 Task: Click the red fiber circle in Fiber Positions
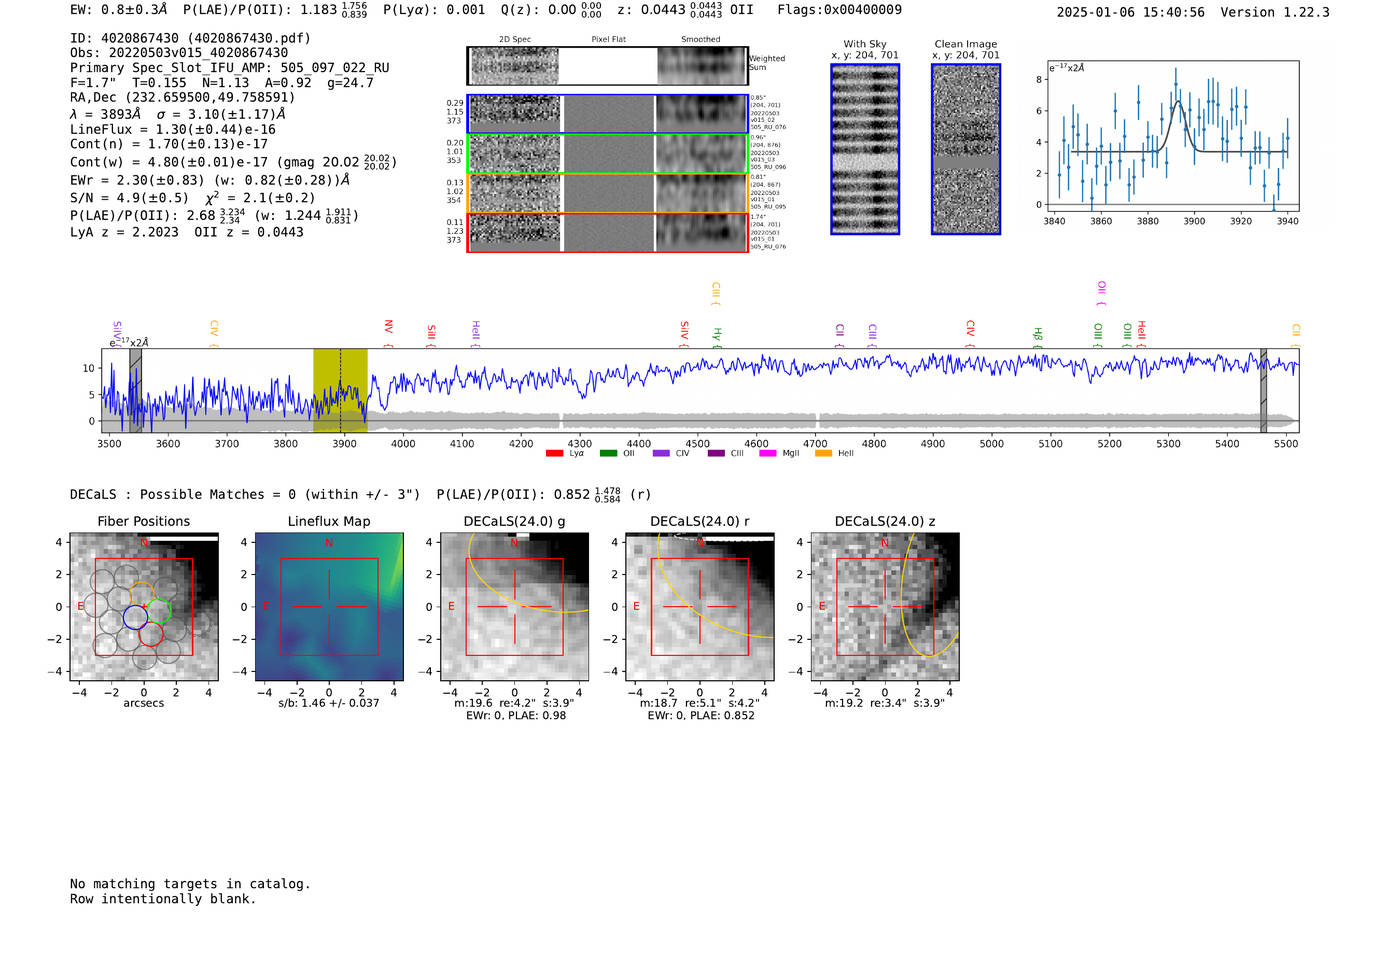tap(151, 634)
